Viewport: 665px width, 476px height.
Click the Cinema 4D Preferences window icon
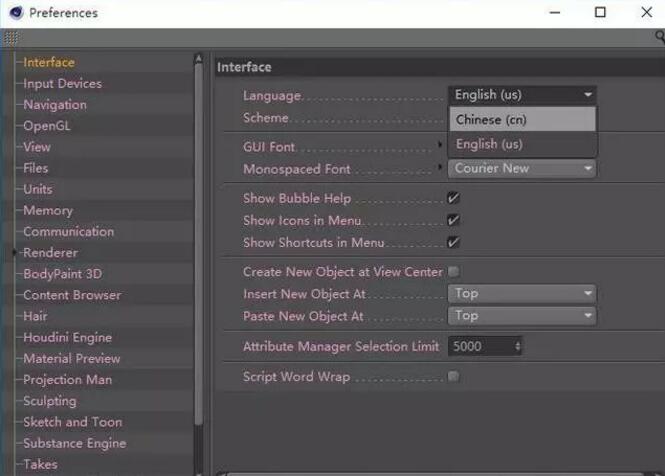[15, 13]
